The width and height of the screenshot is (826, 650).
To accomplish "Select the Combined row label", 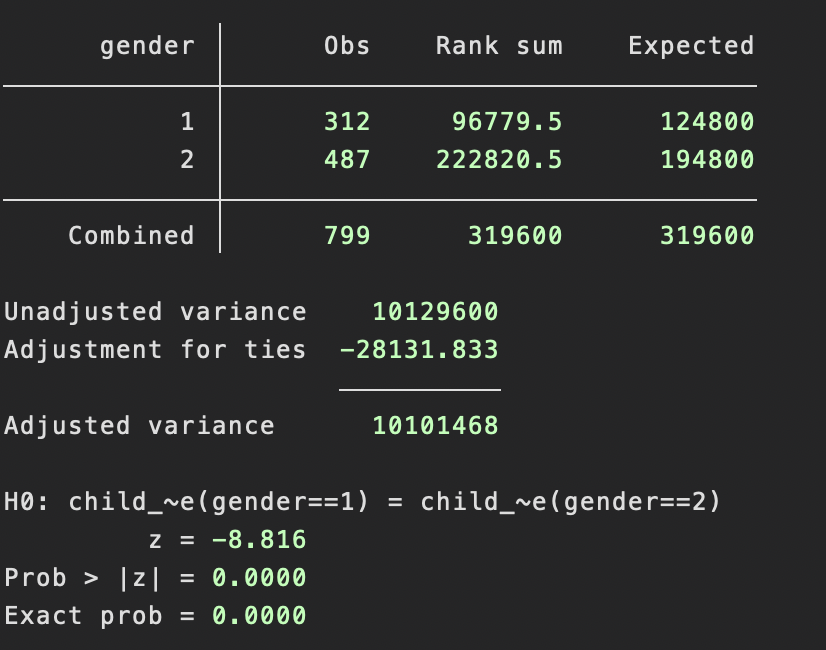I will [131, 235].
